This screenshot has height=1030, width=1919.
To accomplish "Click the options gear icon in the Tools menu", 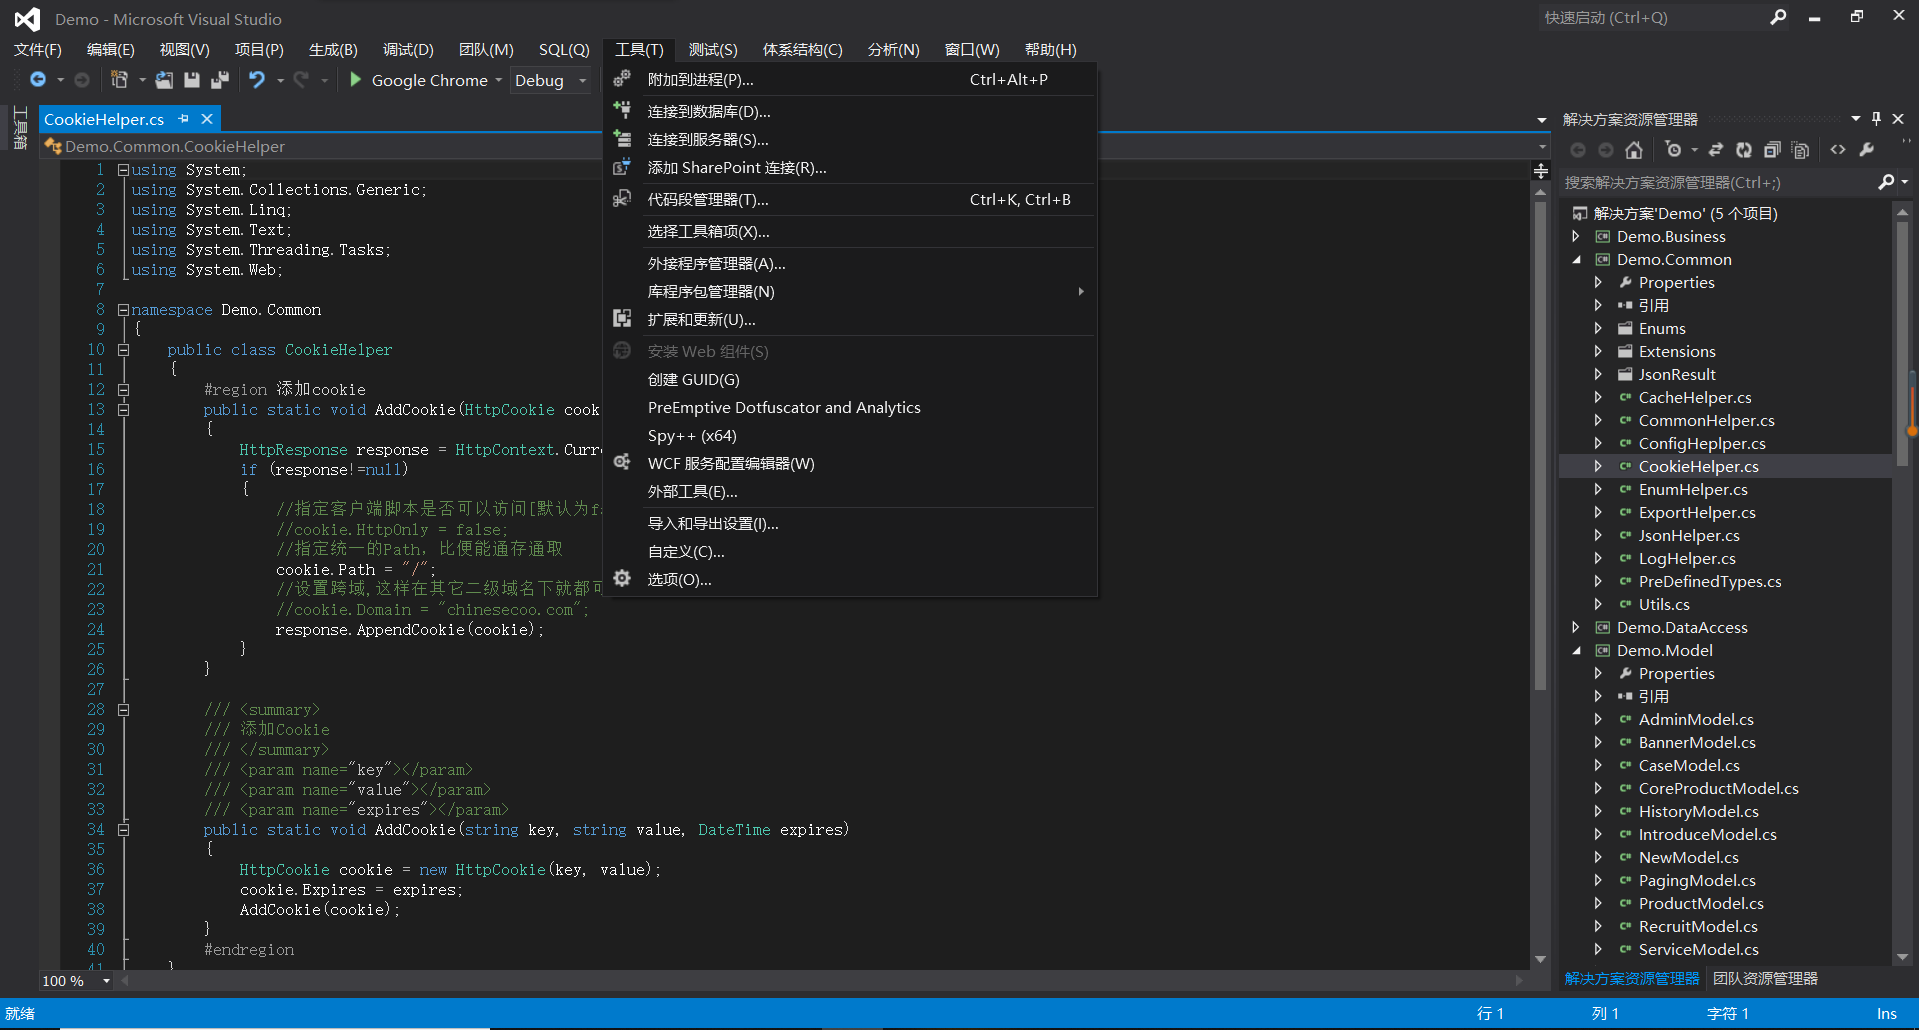I will point(622,579).
